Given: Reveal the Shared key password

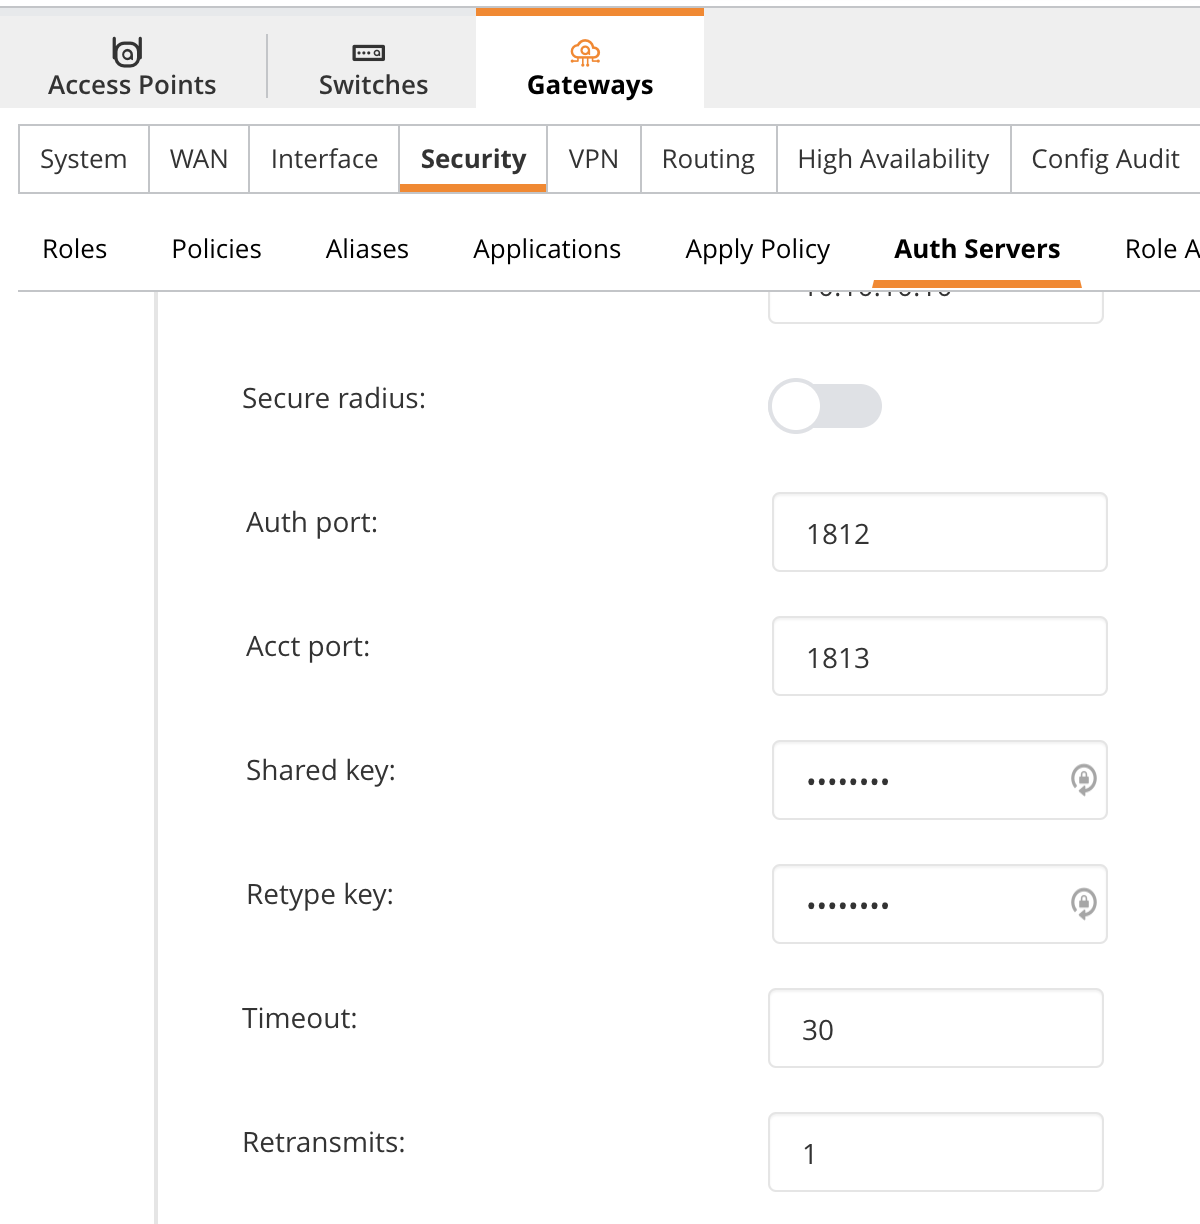Looking at the screenshot, I should 1083,781.
